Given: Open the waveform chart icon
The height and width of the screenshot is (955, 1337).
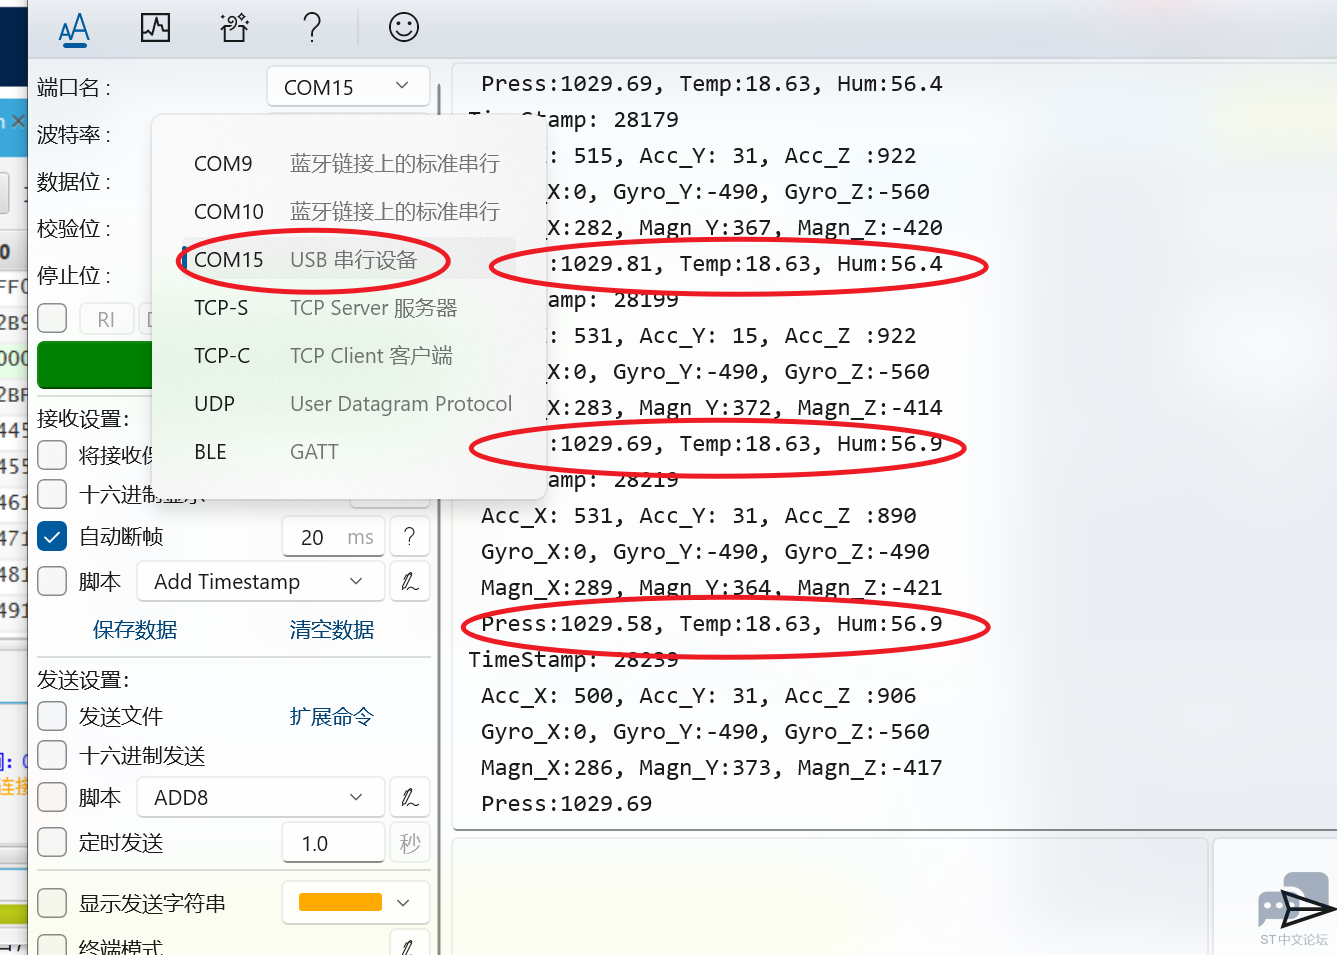Looking at the screenshot, I should [x=155, y=28].
